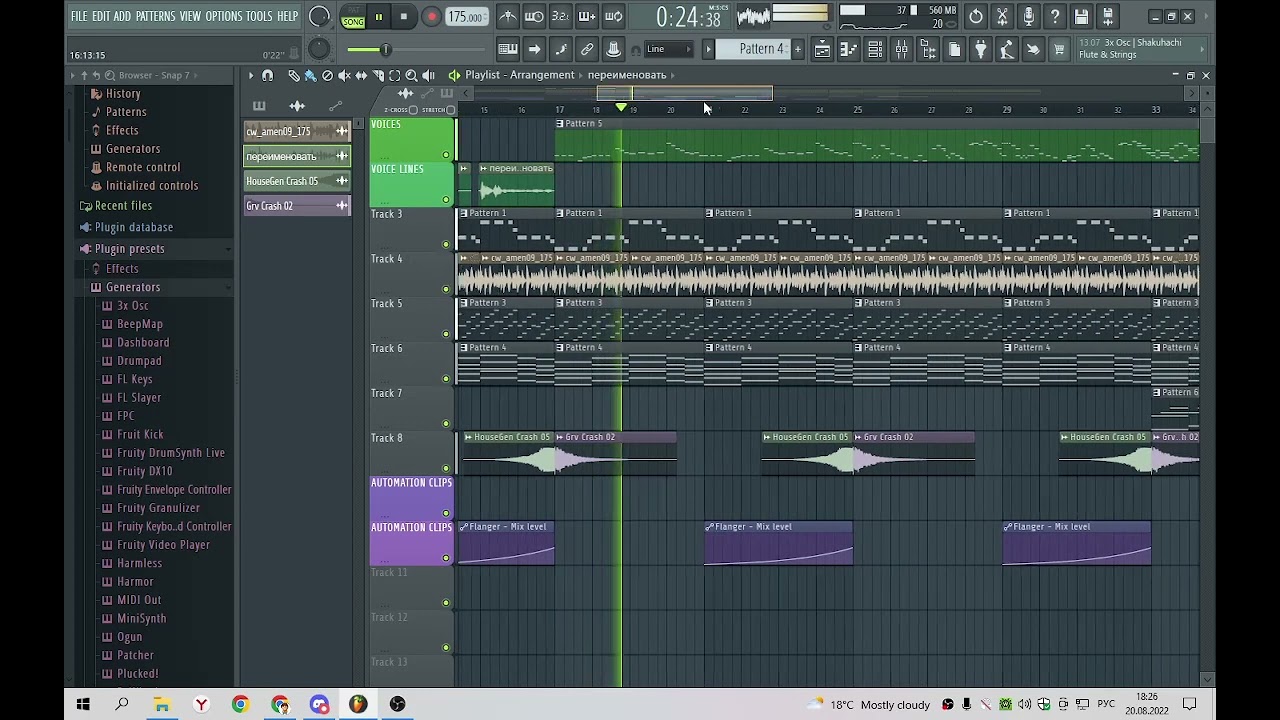Image resolution: width=1280 pixels, height=720 pixels.
Task: Expand the Plugin database folder
Action: [134, 228]
